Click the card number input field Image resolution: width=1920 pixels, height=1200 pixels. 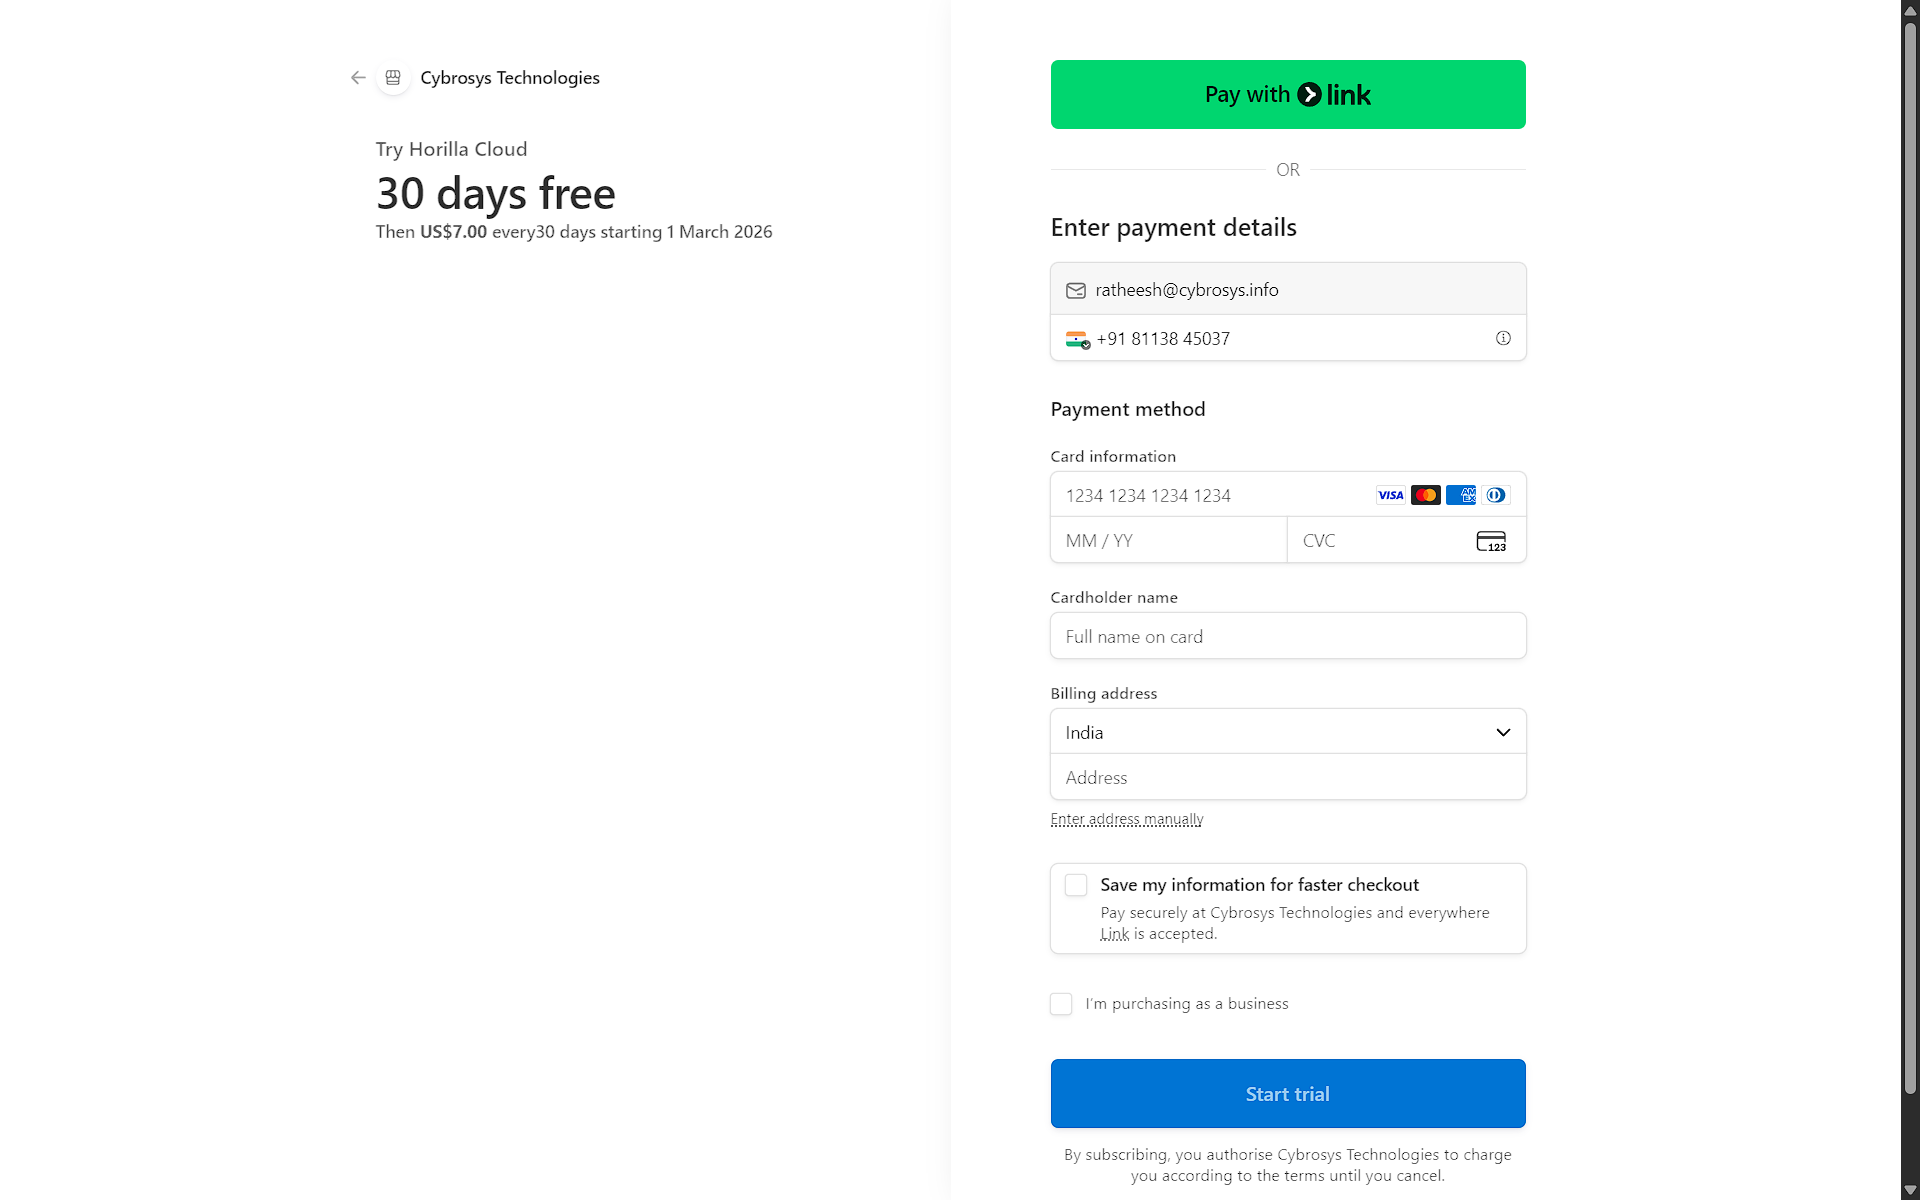tap(1200, 495)
